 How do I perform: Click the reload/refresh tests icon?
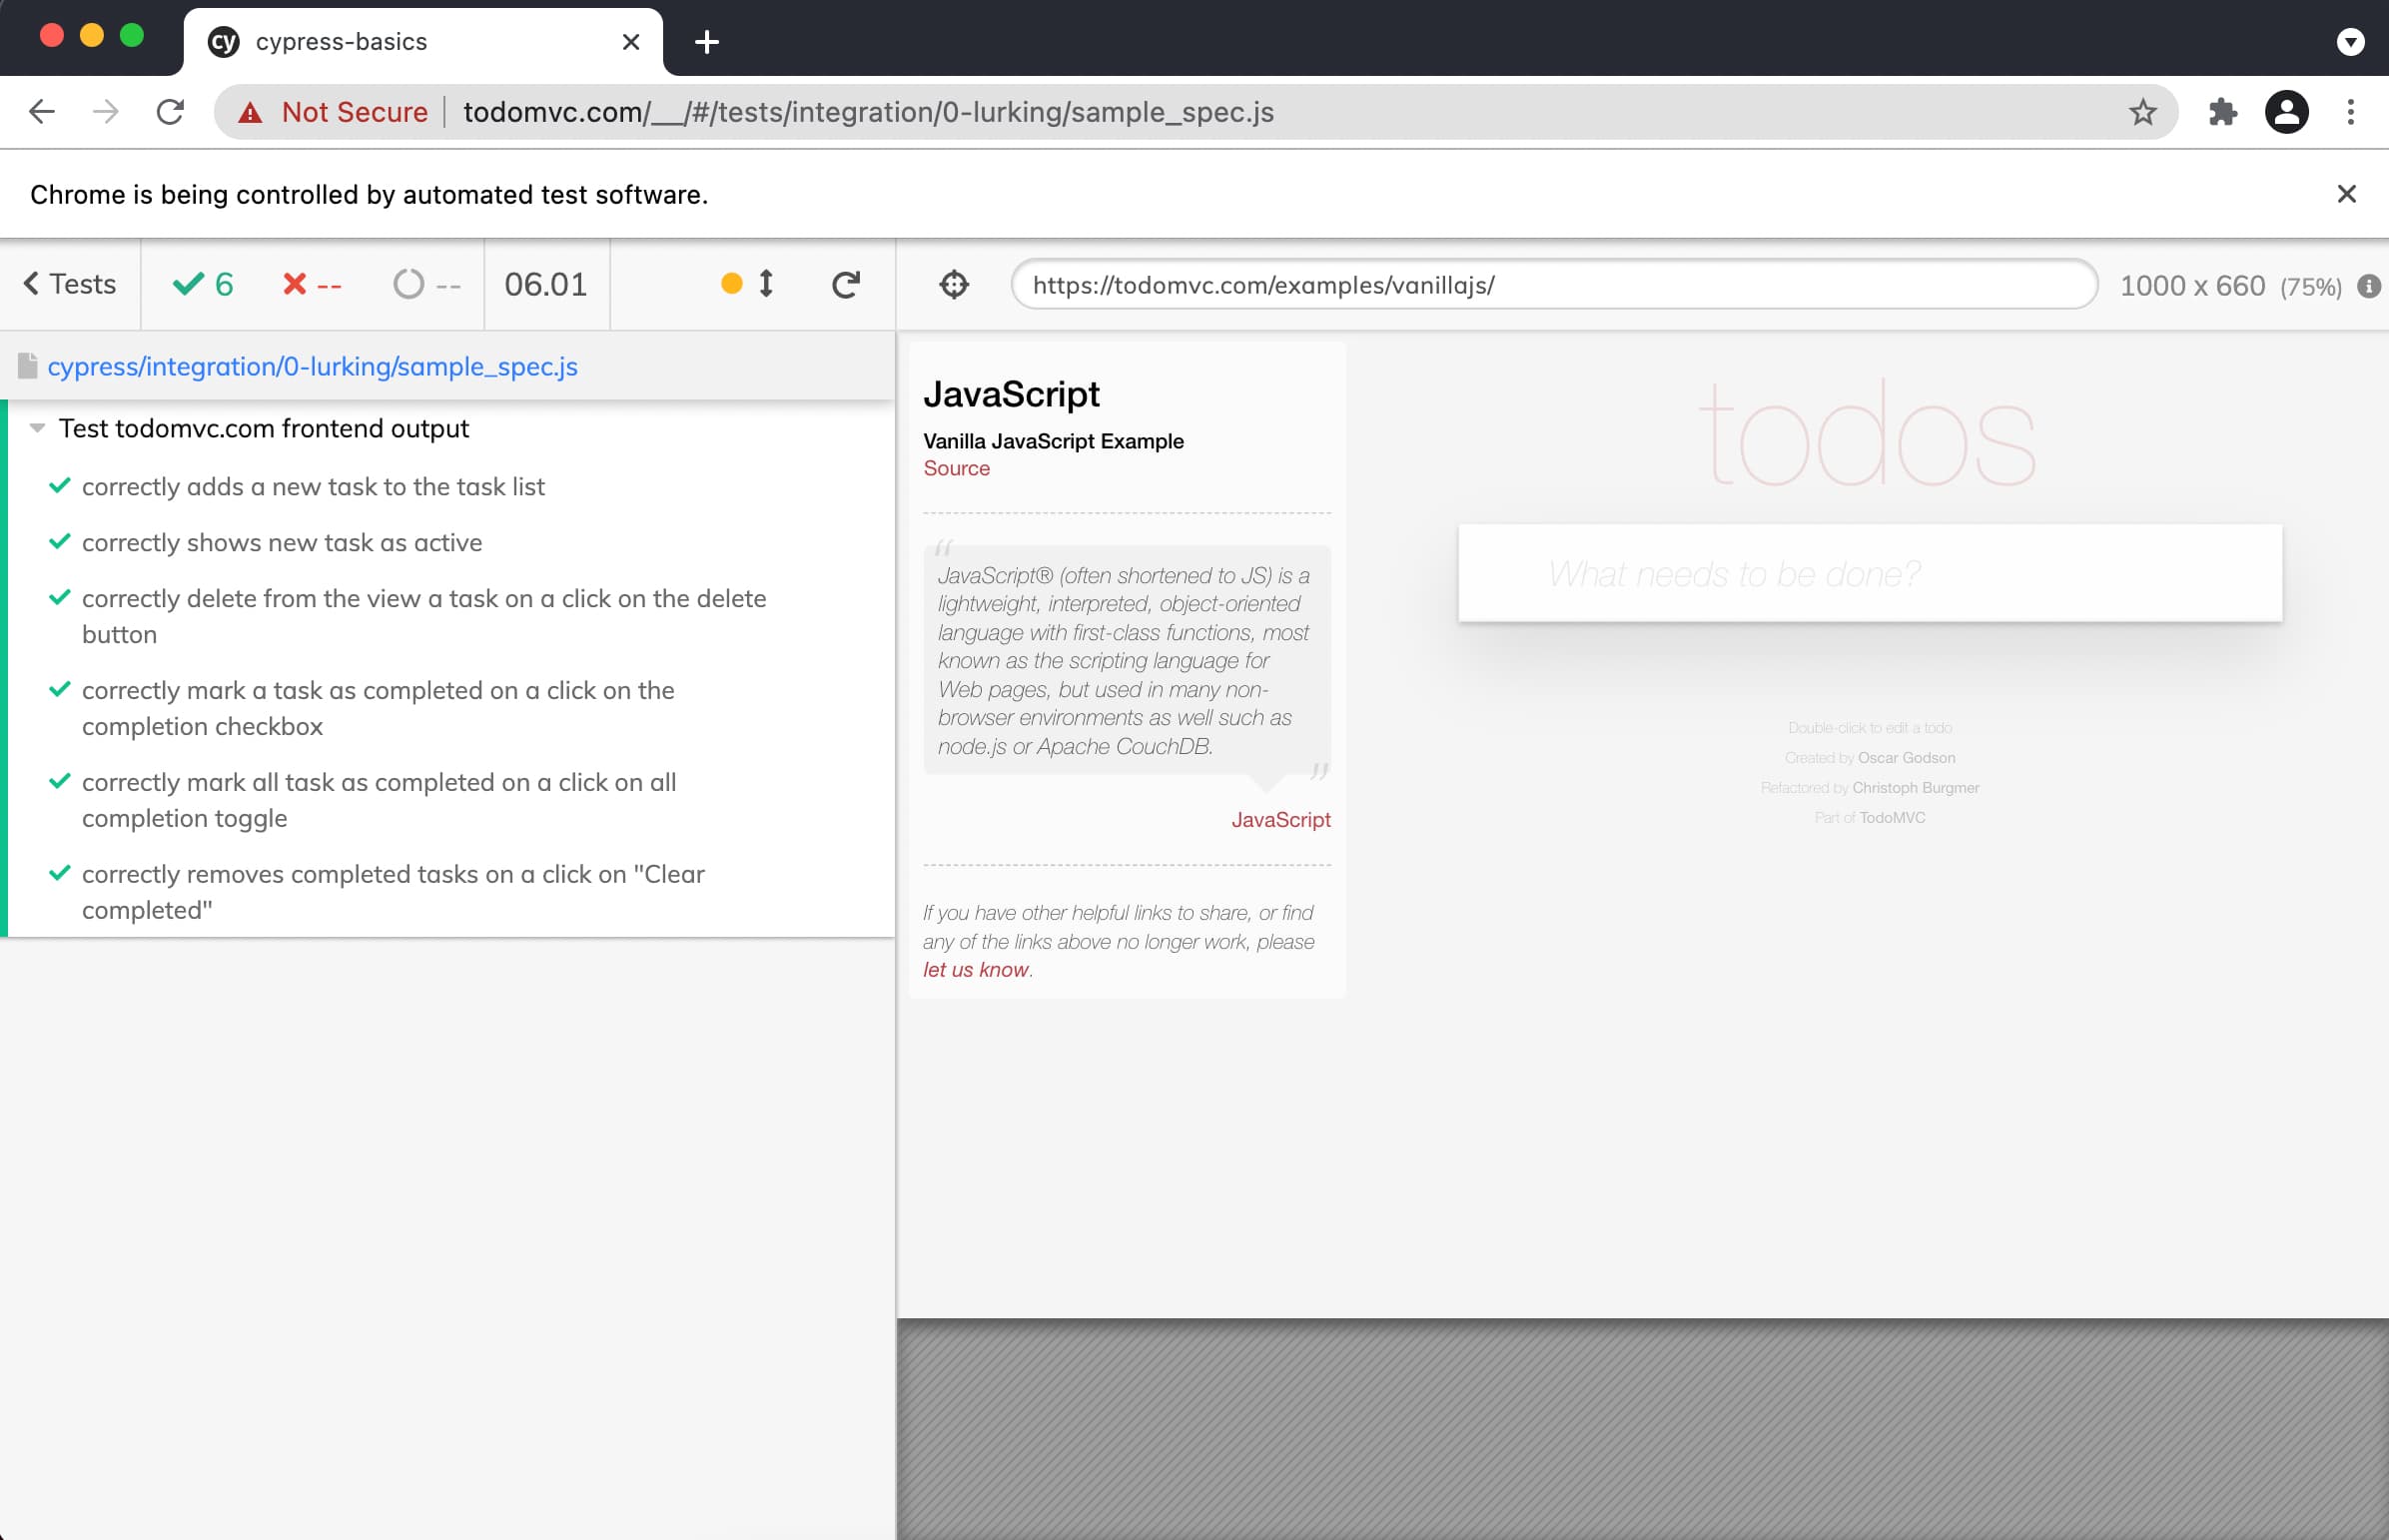pos(843,284)
